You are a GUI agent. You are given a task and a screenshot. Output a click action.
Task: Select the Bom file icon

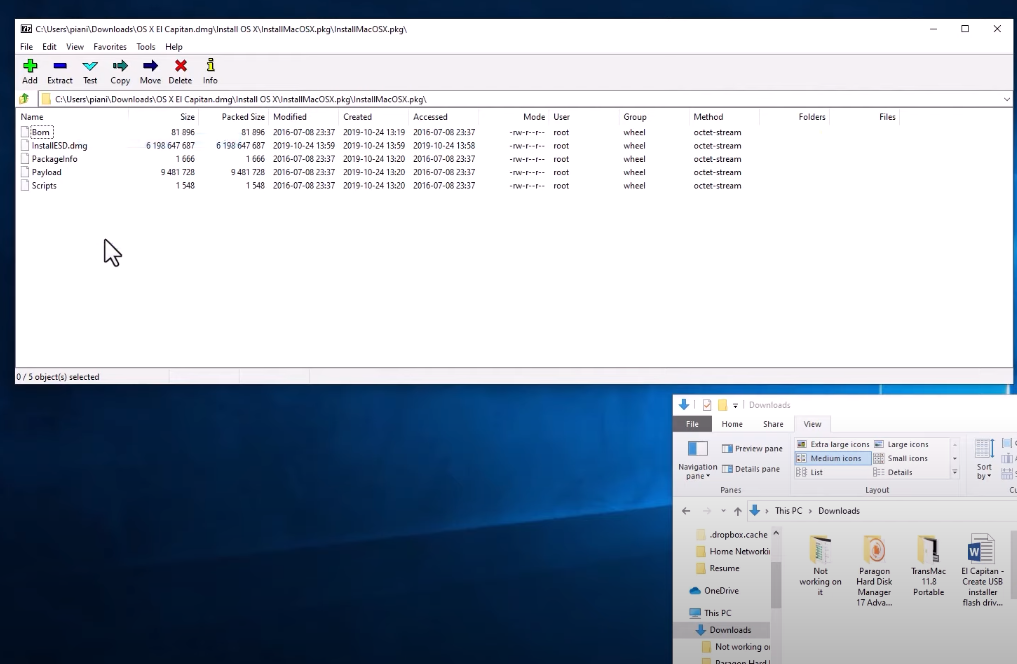(x=25, y=132)
